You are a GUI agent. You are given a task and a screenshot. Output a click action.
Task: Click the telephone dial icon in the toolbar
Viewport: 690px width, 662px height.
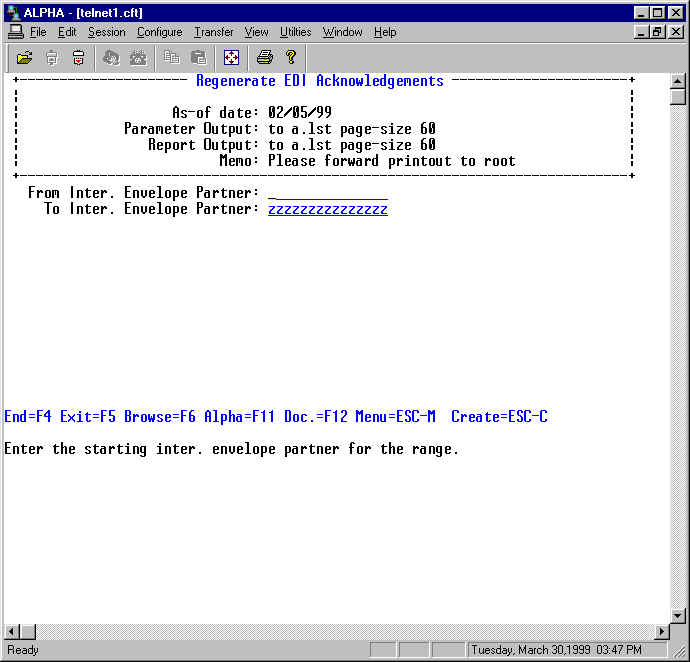[x=138, y=57]
